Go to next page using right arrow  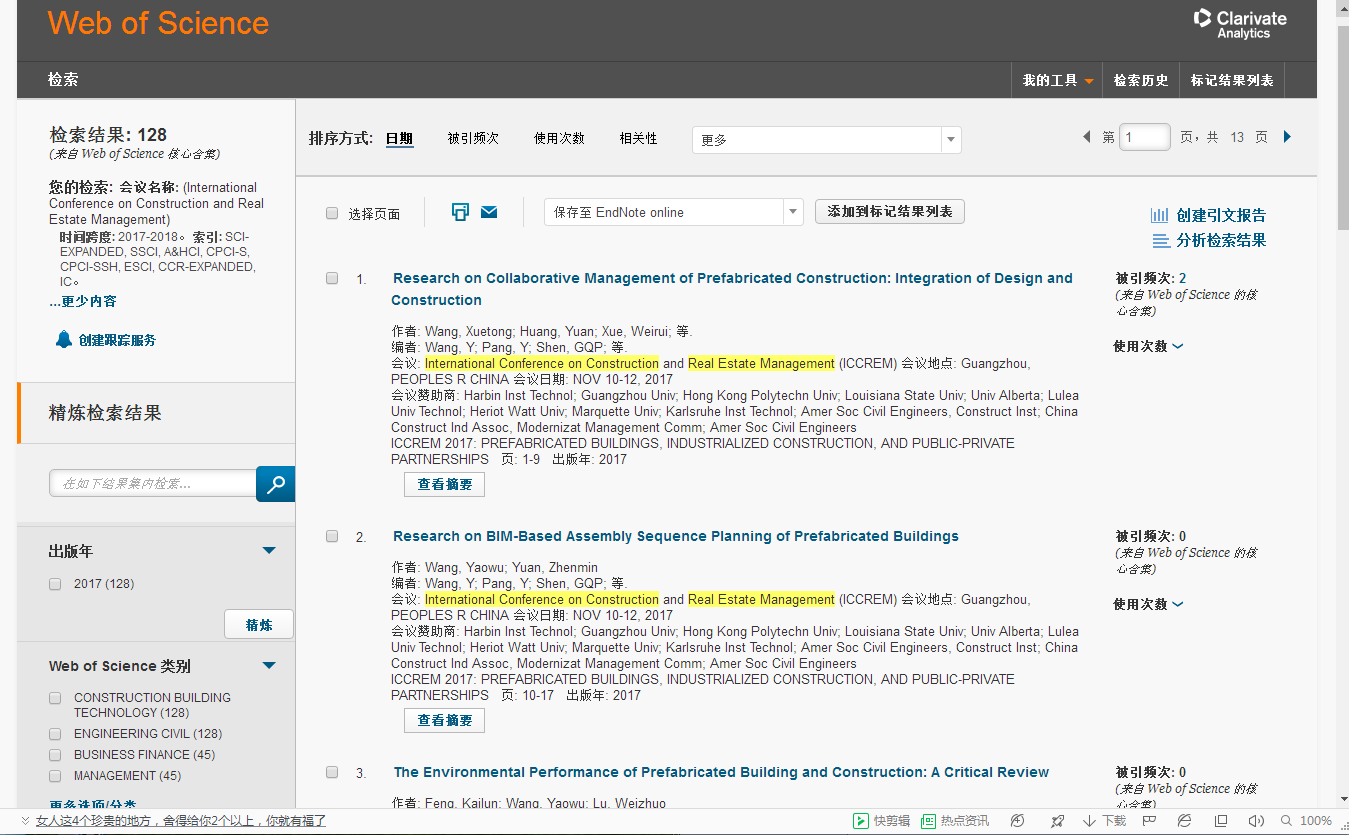click(x=1287, y=137)
